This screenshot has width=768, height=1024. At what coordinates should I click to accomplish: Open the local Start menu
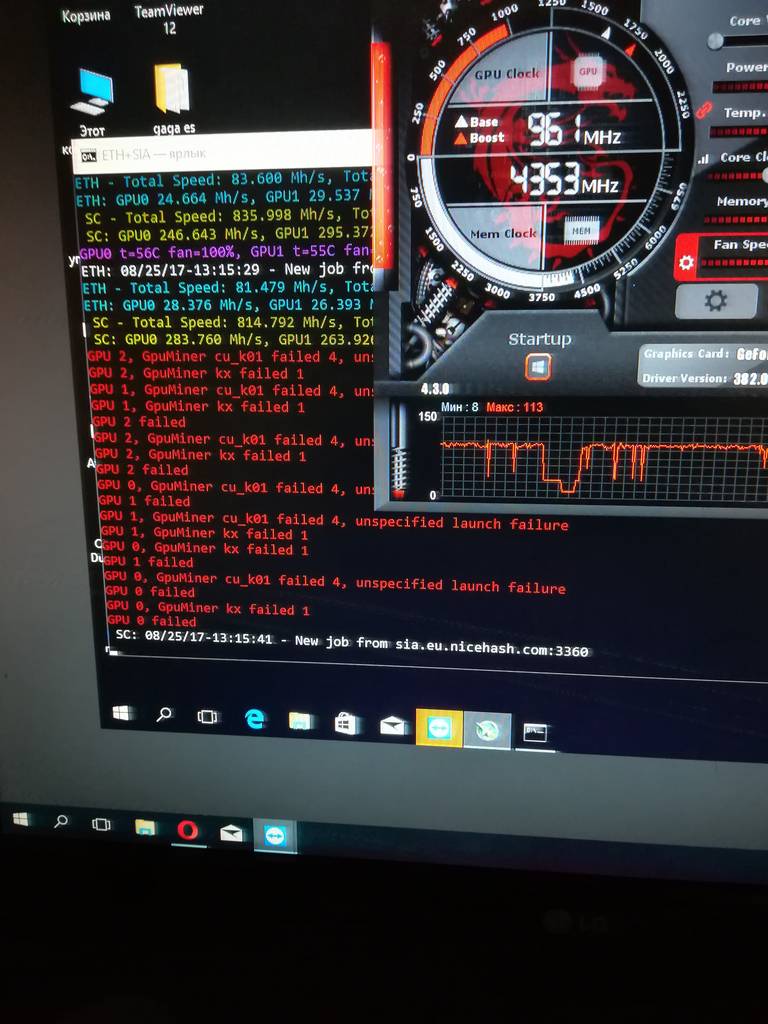21,819
